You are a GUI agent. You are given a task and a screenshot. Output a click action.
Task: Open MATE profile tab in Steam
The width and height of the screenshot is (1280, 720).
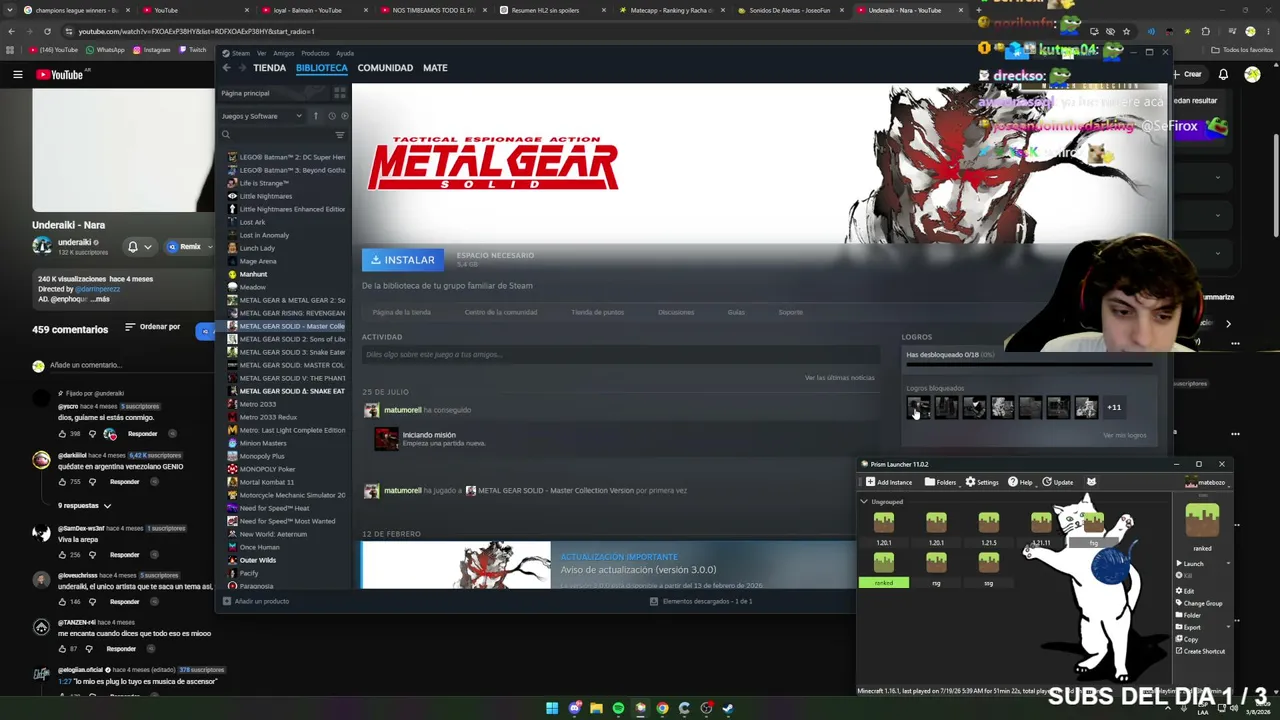click(435, 68)
